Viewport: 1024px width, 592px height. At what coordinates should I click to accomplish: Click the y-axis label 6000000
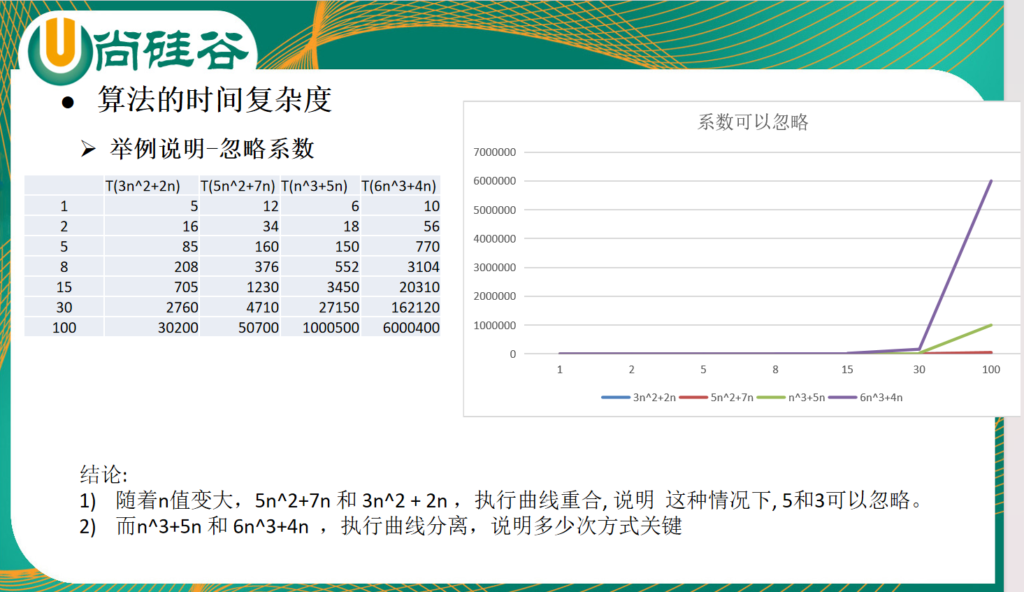494,181
